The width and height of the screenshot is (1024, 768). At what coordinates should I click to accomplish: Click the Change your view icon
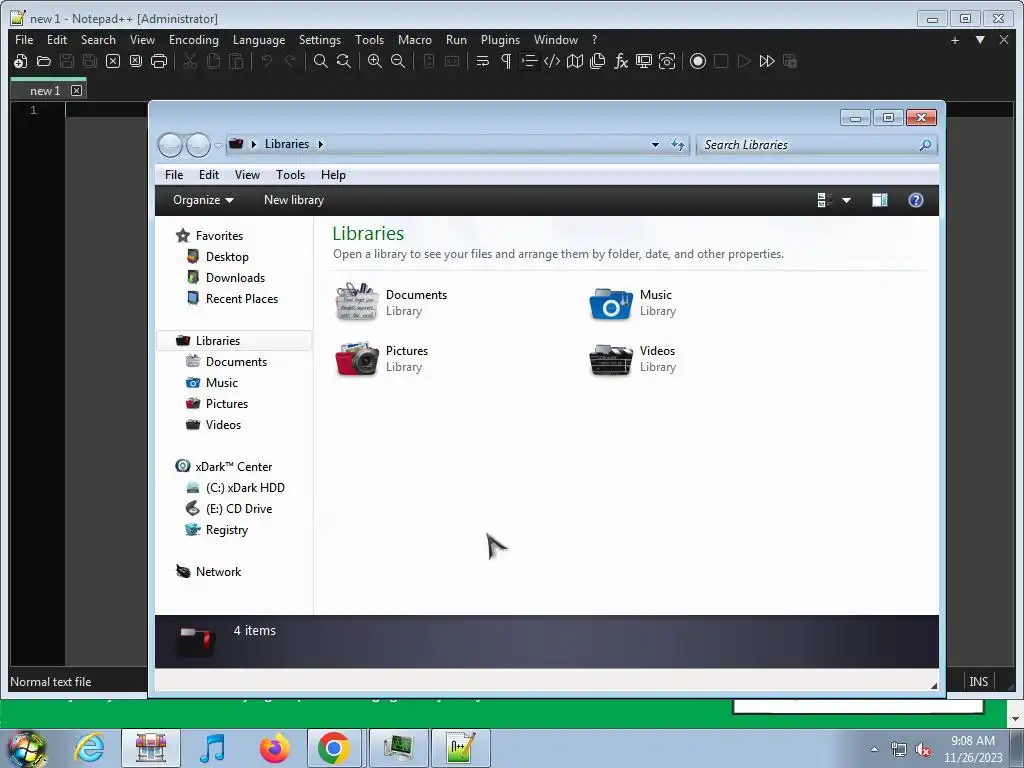pos(824,200)
